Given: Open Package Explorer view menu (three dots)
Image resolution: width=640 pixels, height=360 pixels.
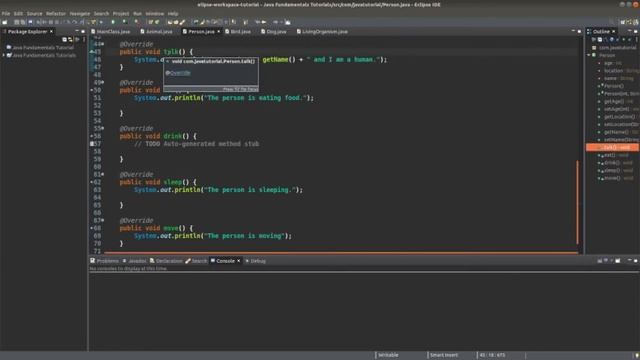Looking at the screenshot, I should tap(84, 40).
